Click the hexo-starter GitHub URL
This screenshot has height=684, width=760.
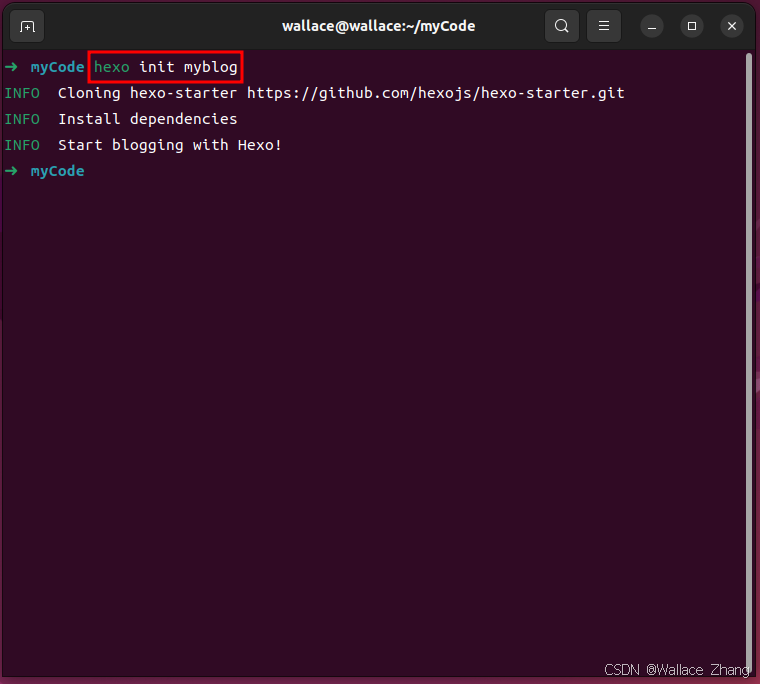point(436,93)
